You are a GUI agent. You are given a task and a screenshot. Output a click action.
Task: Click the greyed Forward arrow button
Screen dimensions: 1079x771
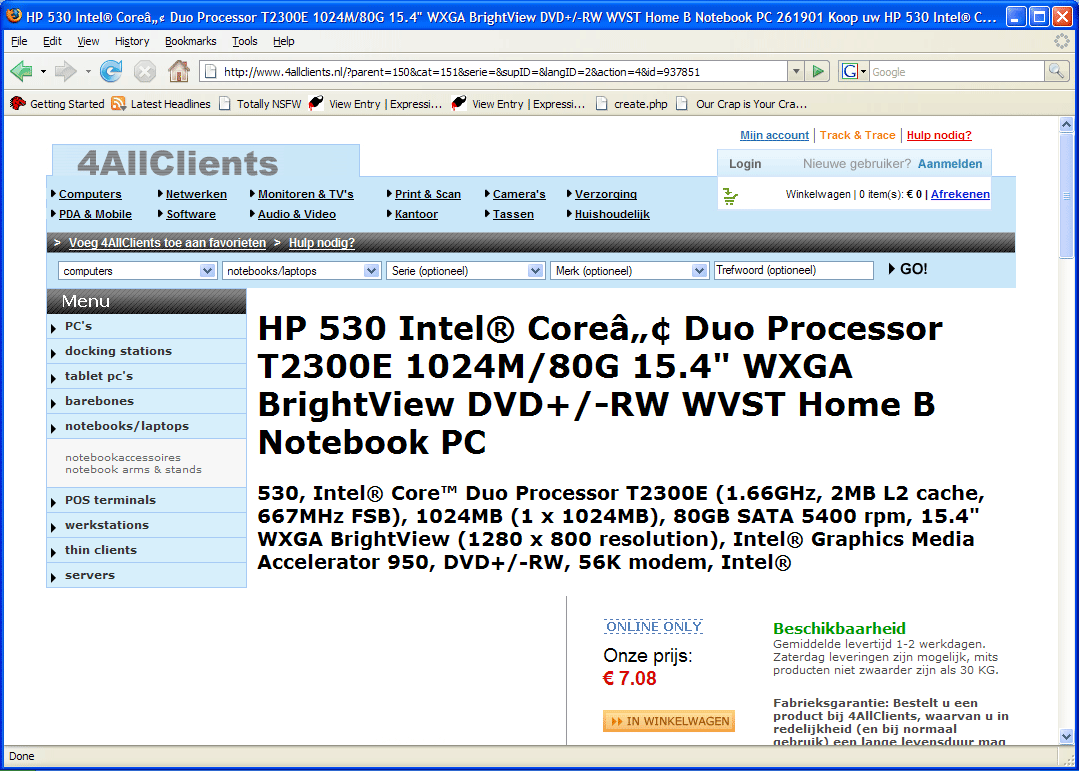(65, 71)
